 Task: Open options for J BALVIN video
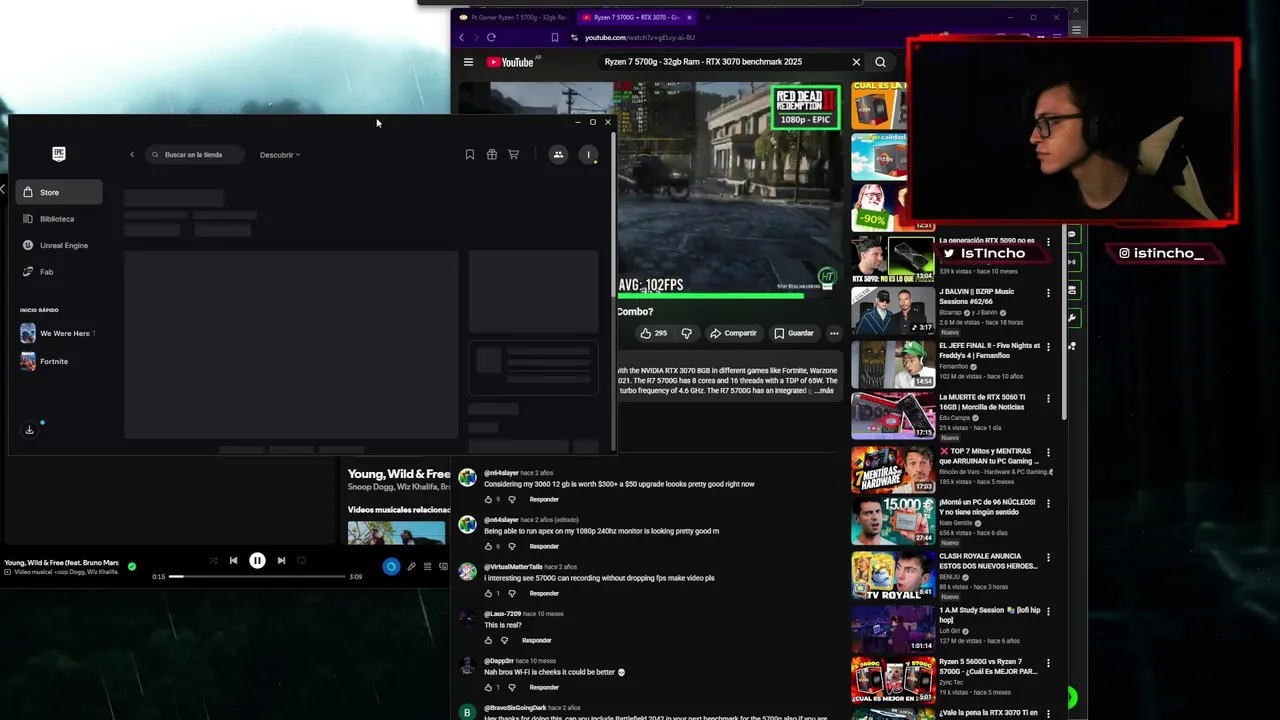pos(1048,293)
